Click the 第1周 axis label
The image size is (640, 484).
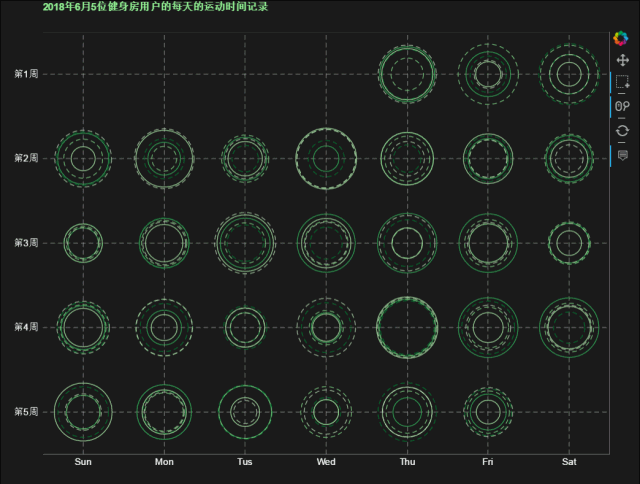26,74
